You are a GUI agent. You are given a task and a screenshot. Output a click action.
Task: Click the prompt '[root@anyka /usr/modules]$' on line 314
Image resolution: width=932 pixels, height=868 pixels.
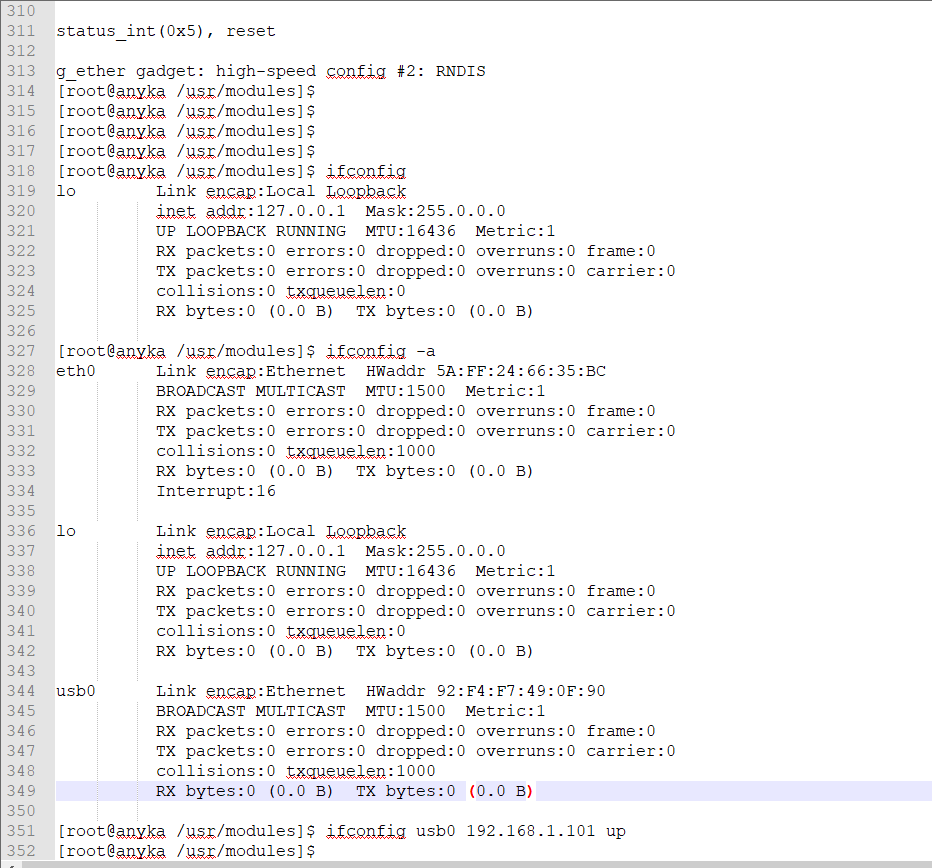point(186,91)
